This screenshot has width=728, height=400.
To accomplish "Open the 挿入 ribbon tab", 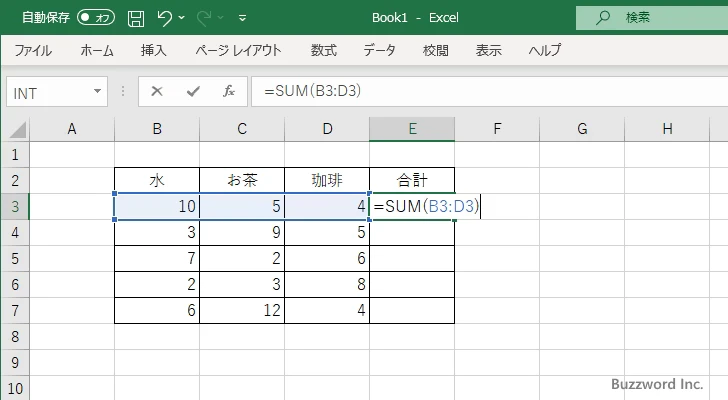I will point(153,50).
